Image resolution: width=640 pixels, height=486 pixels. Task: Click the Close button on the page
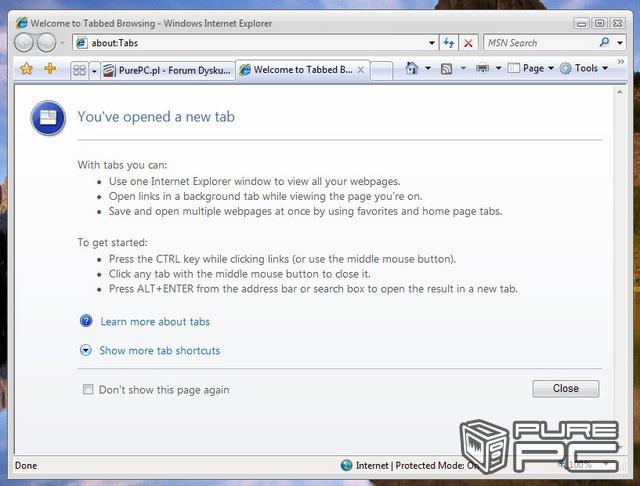coord(565,388)
